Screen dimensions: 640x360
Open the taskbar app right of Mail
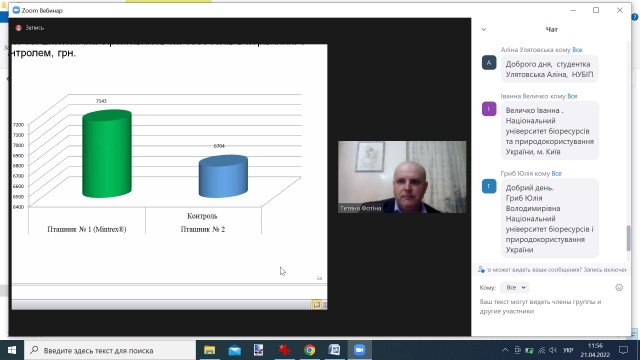point(259,350)
